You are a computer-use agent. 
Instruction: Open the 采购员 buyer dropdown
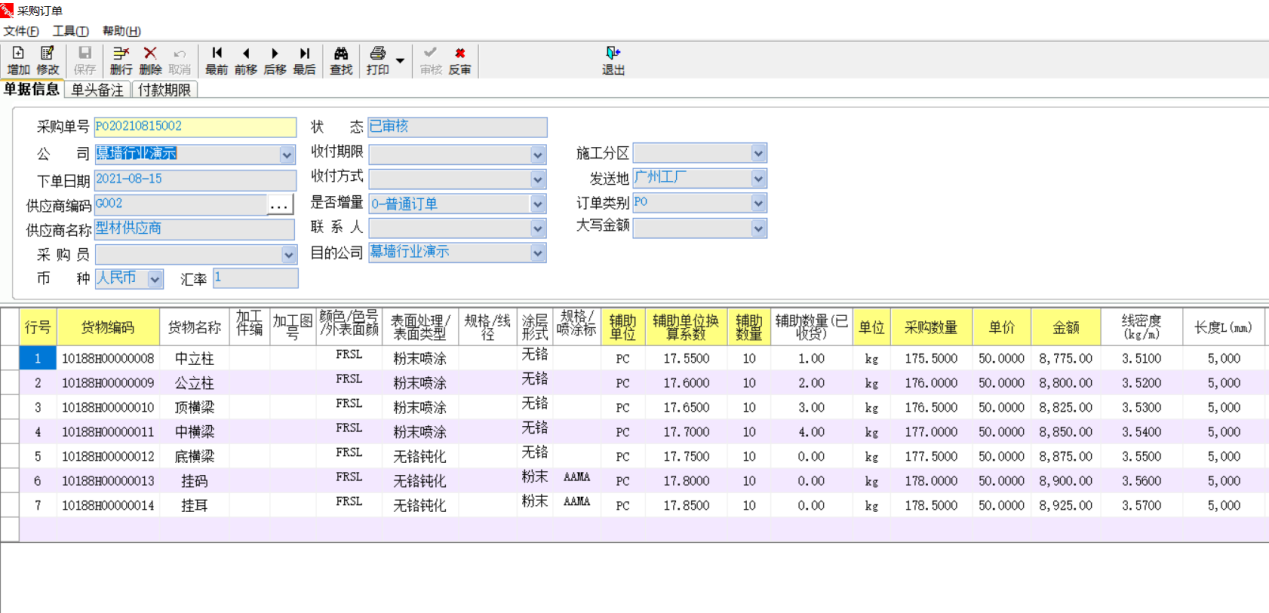[287, 254]
